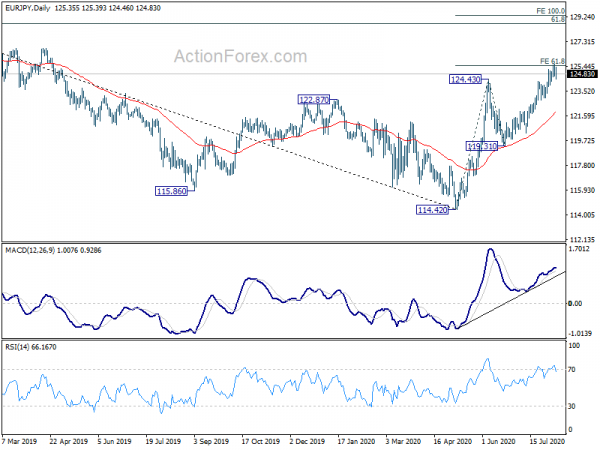600x450 pixels.
Task: Click the RSI(14) 66.1670 indicator label
Action: pos(31,347)
